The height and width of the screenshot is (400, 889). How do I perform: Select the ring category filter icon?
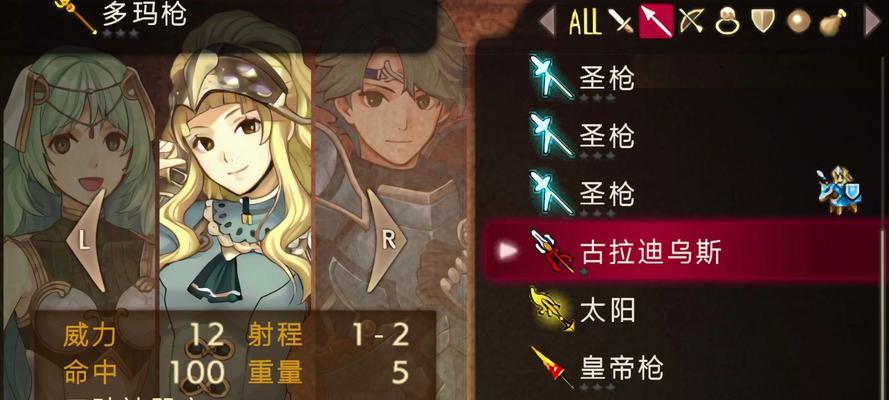tap(727, 22)
